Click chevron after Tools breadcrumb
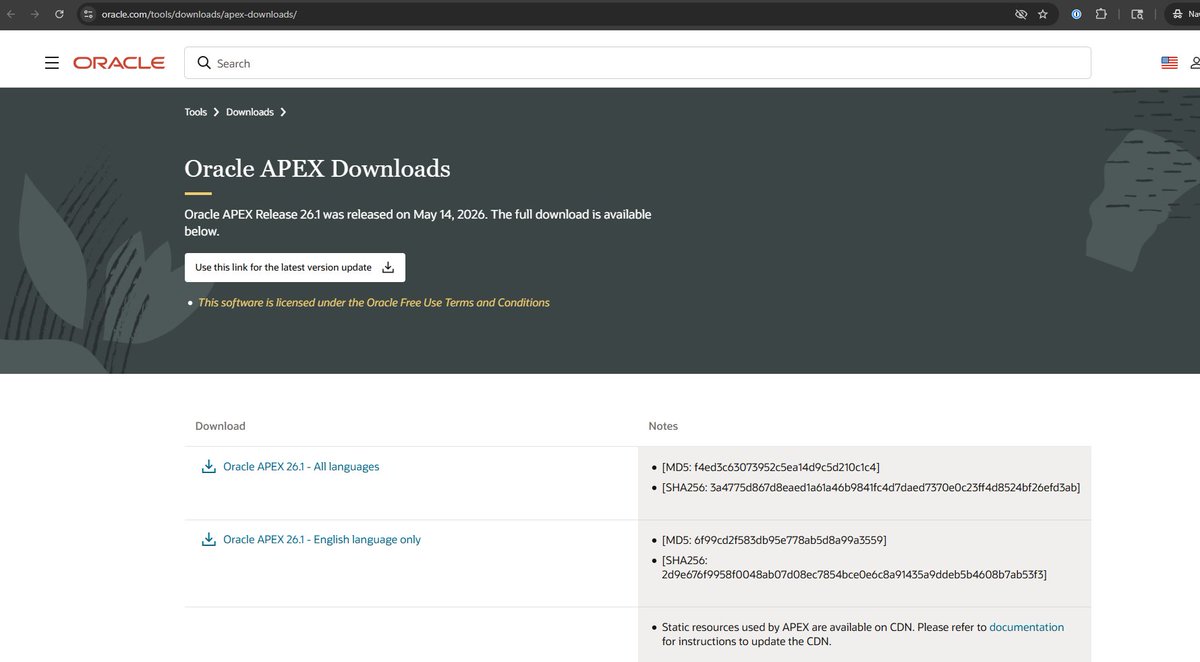This screenshot has width=1200, height=662. click(216, 112)
